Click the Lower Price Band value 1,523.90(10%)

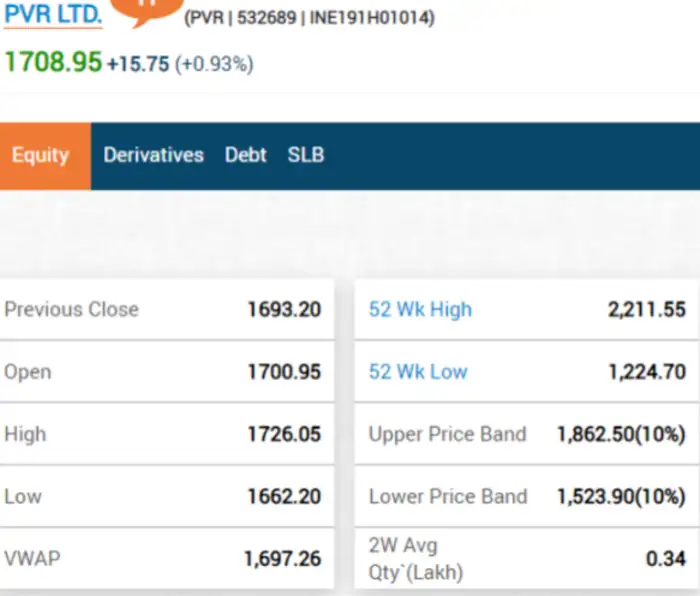621,496
